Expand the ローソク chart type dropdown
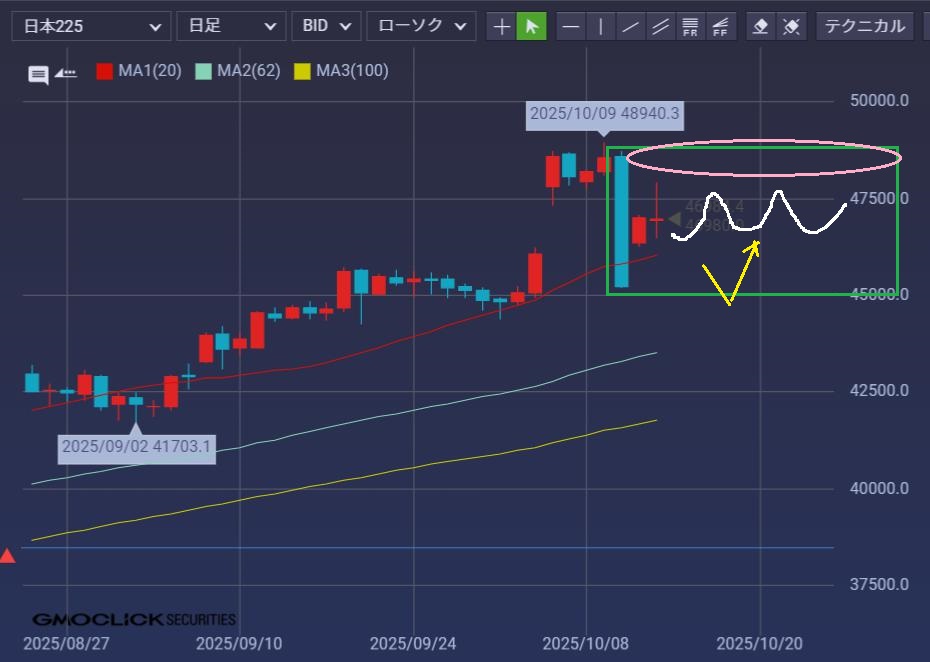930x662 pixels. [420, 26]
